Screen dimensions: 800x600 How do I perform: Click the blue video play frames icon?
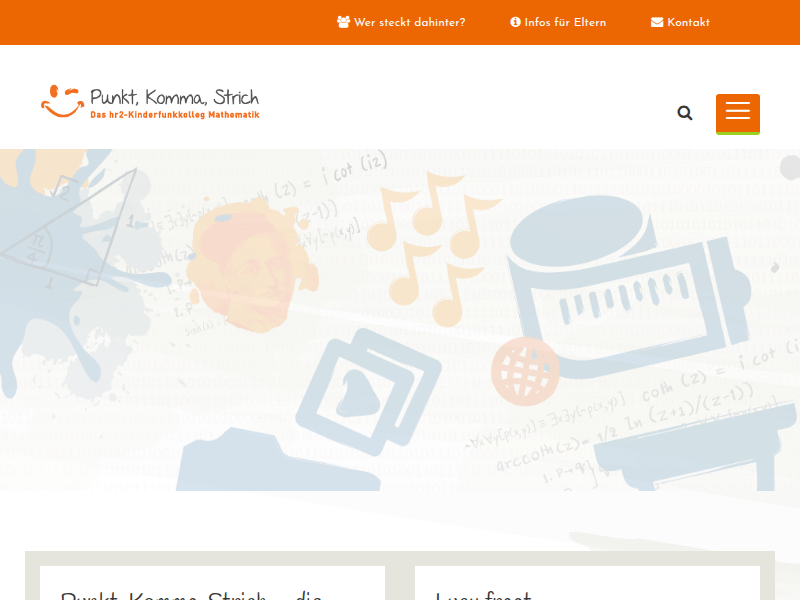click(368, 392)
